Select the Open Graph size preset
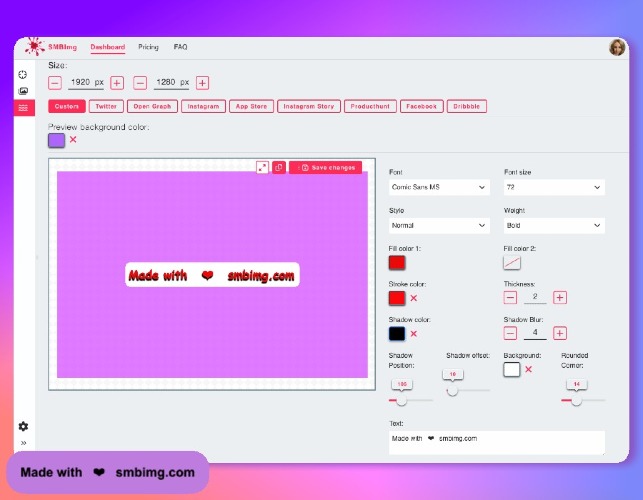The image size is (643, 500). tap(152, 106)
